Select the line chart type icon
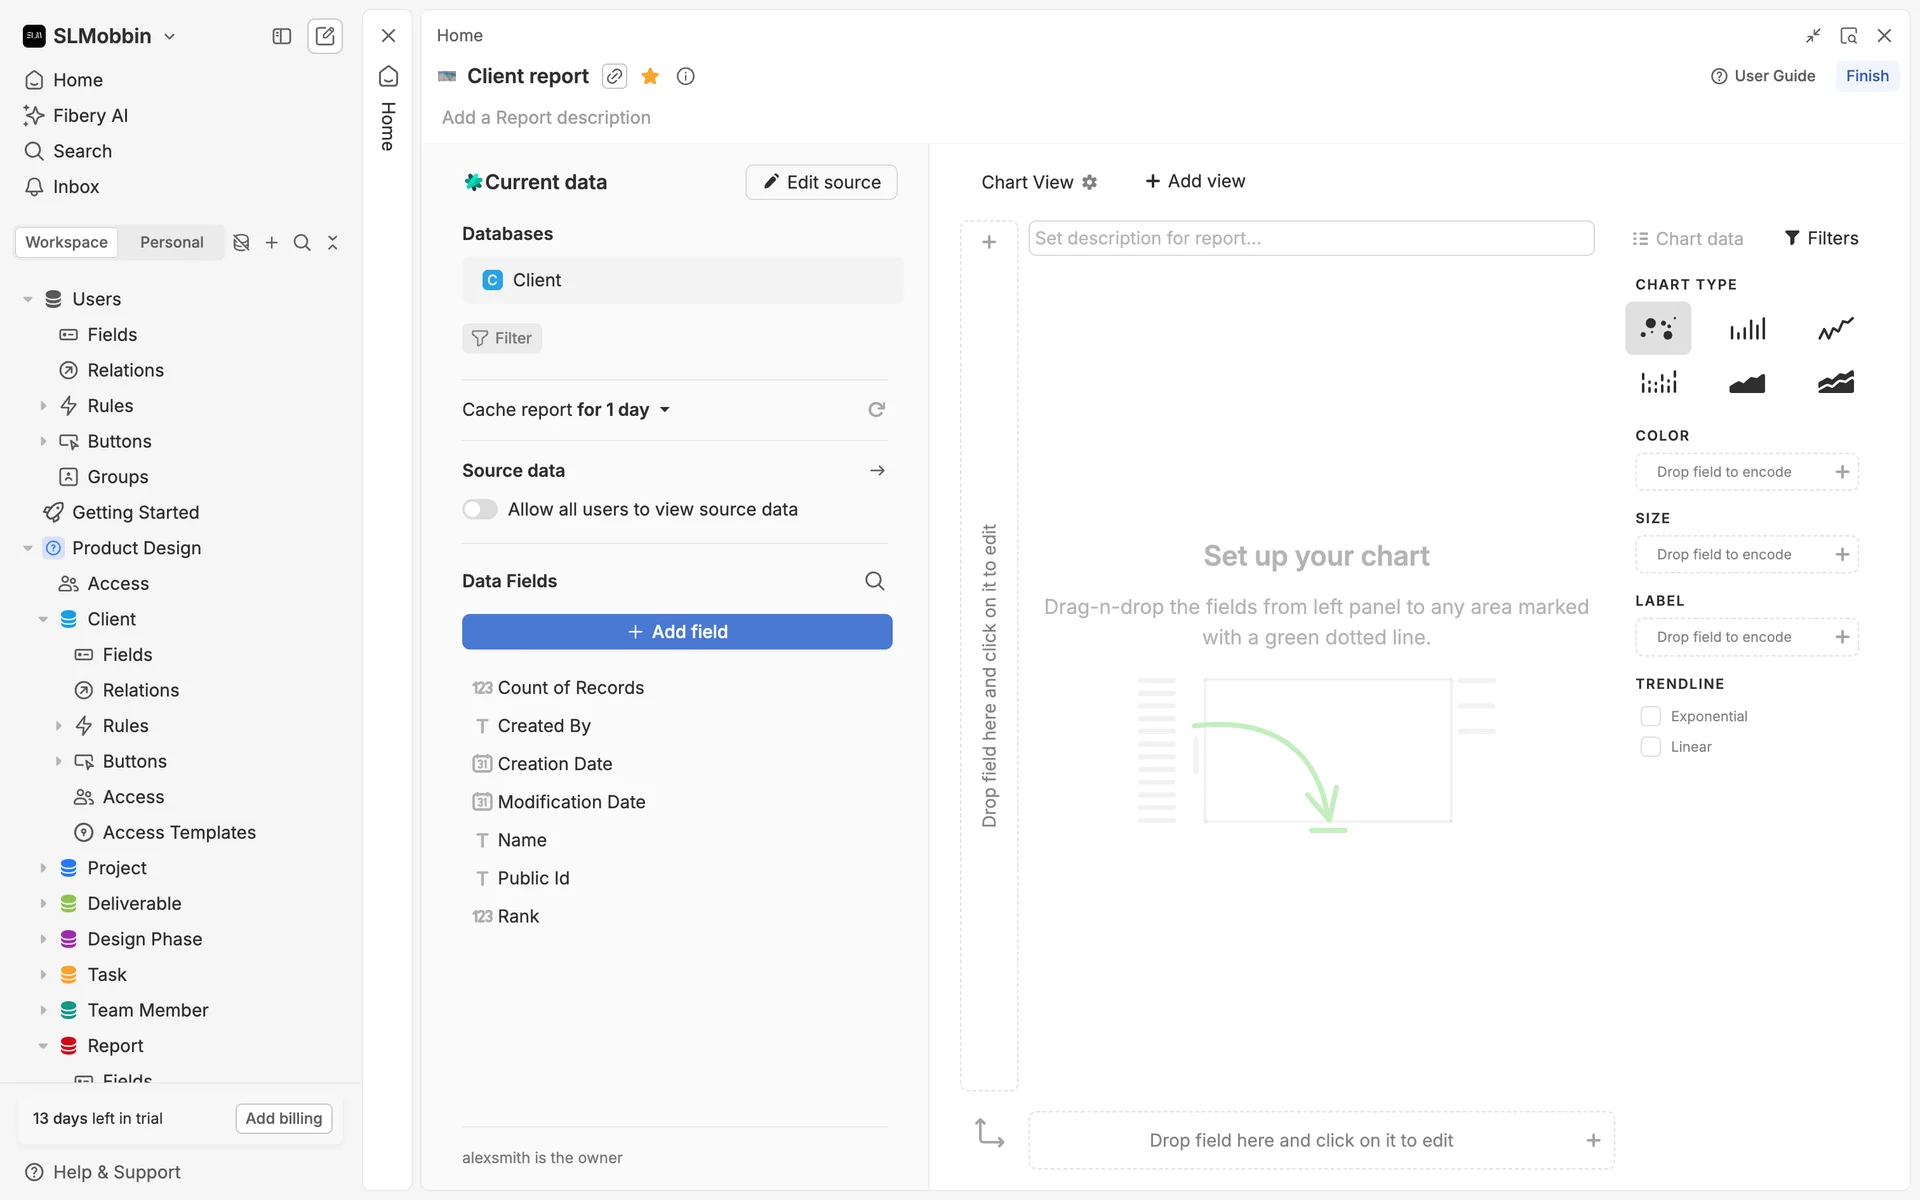 1835,328
